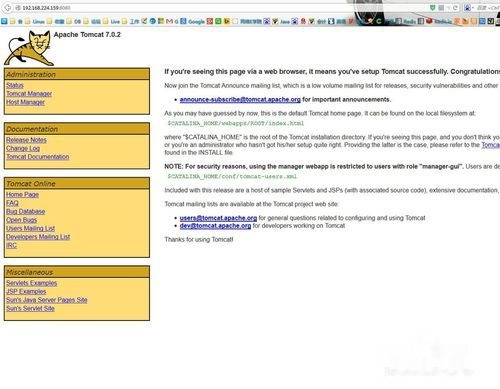Click the users@tomcat.apache.org email link
This screenshot has width=500, height=389.
(218, 218)
